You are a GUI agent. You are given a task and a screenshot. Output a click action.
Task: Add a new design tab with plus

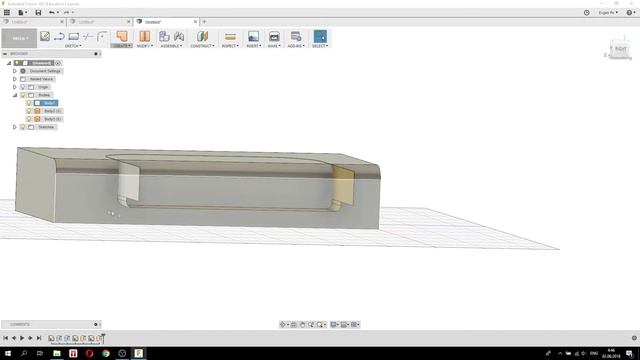tap(204, 22)
